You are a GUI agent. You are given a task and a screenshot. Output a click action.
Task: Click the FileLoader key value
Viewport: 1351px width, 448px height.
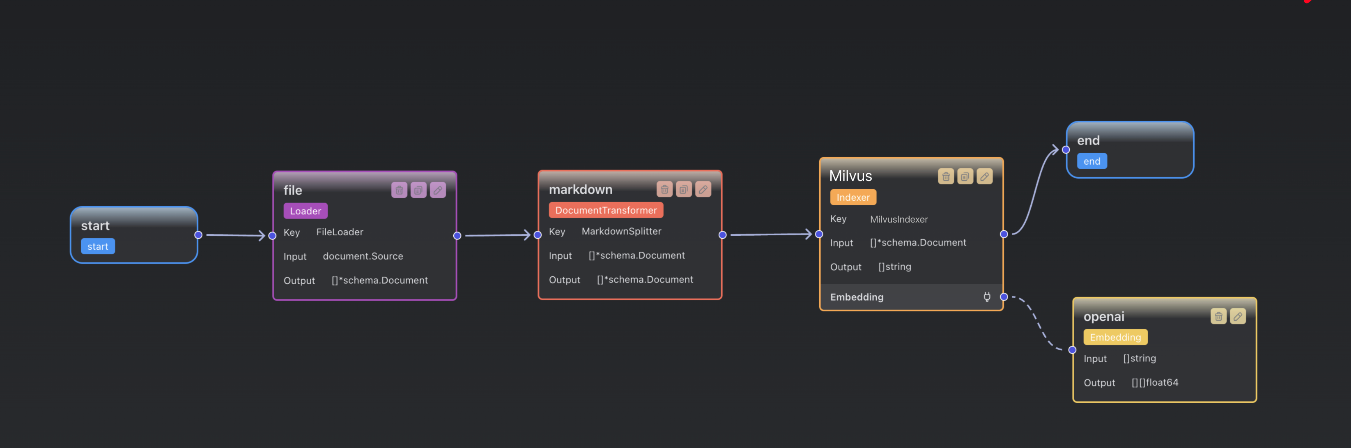tap(340, 232)
